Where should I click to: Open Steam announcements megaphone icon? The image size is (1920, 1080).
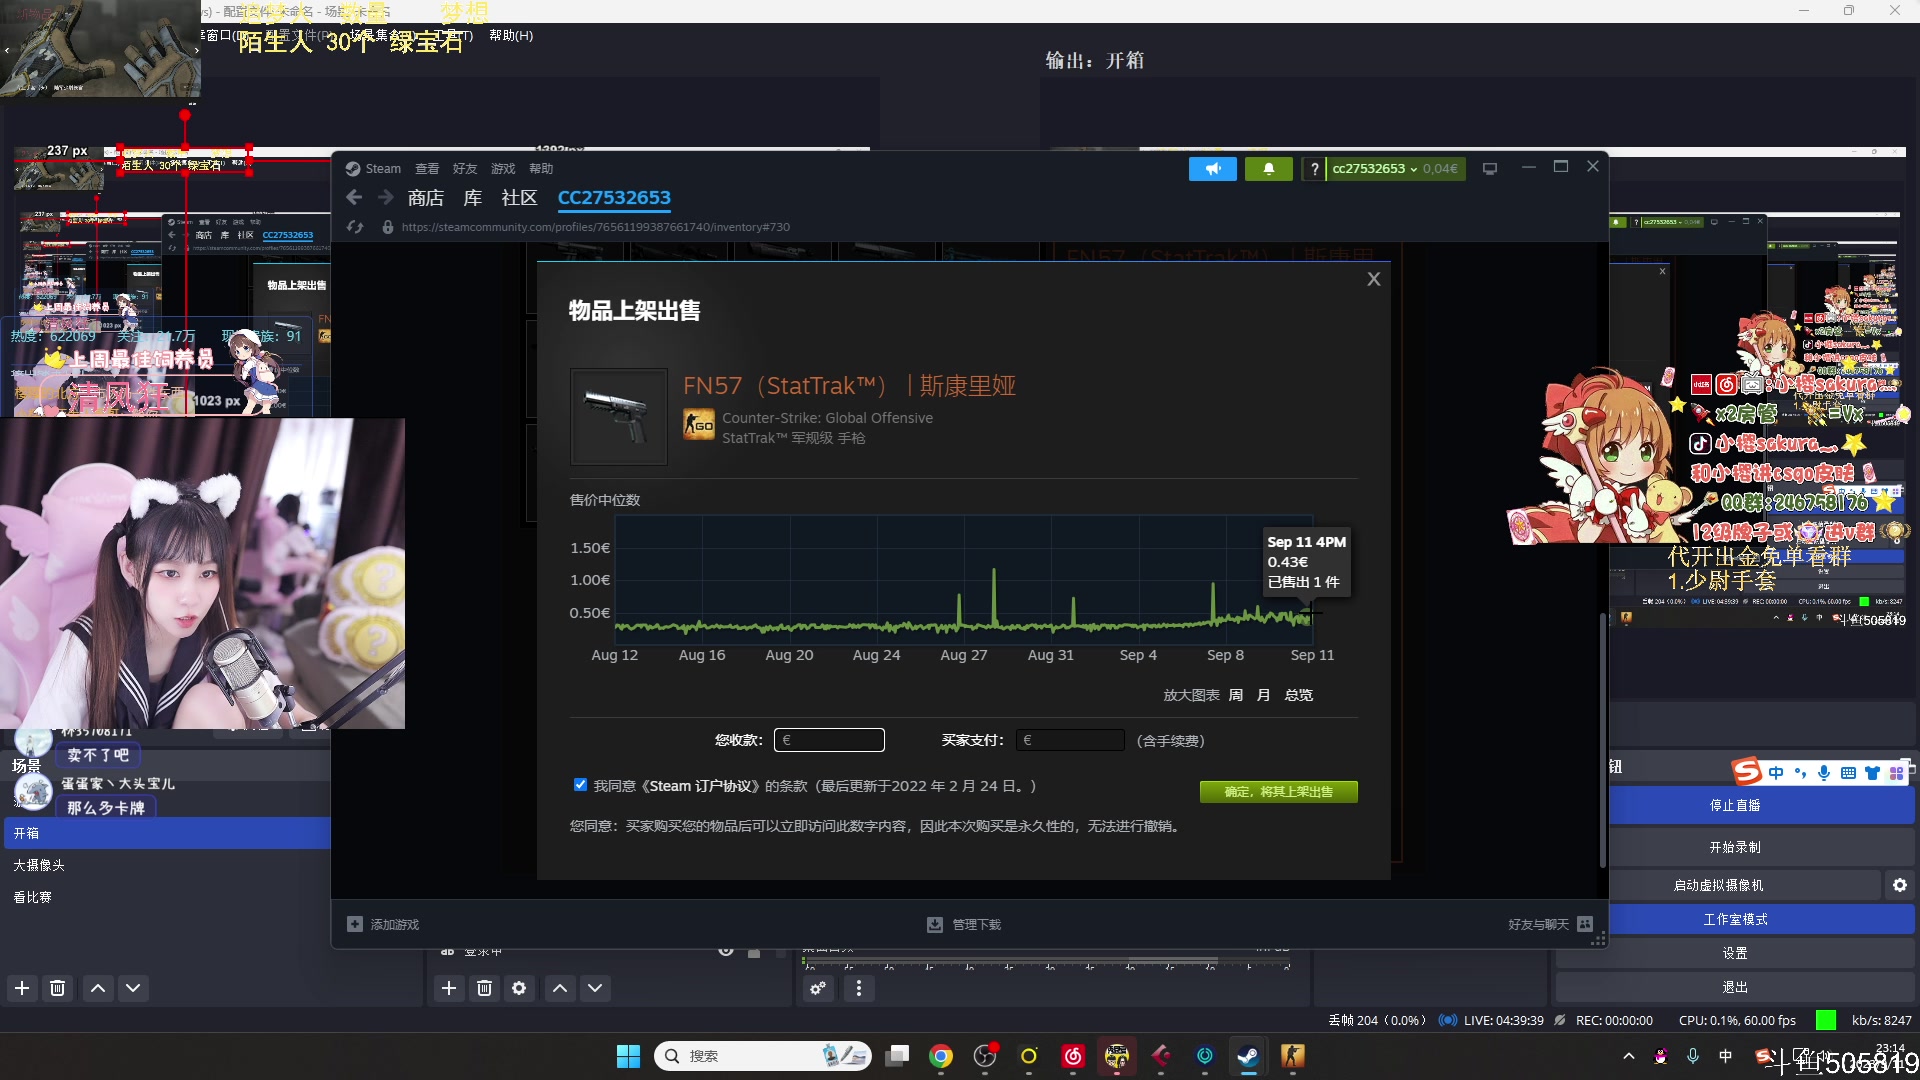tap(1212, 168)
